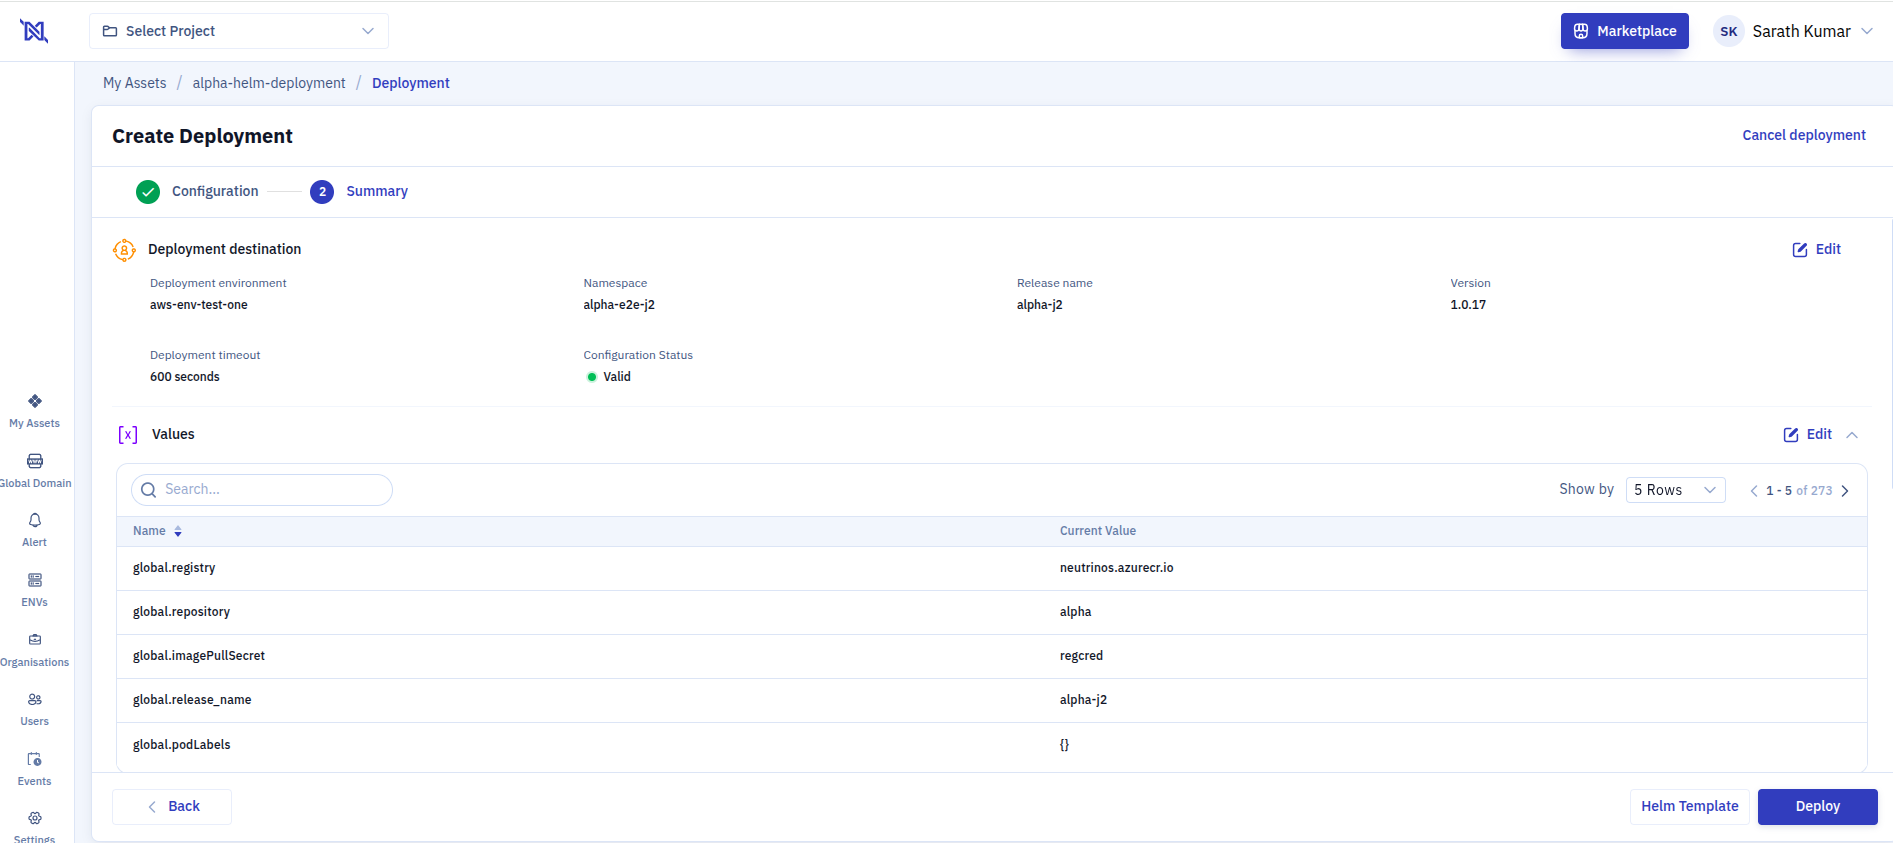Click the search magnifier icon

tap(149, 490)
